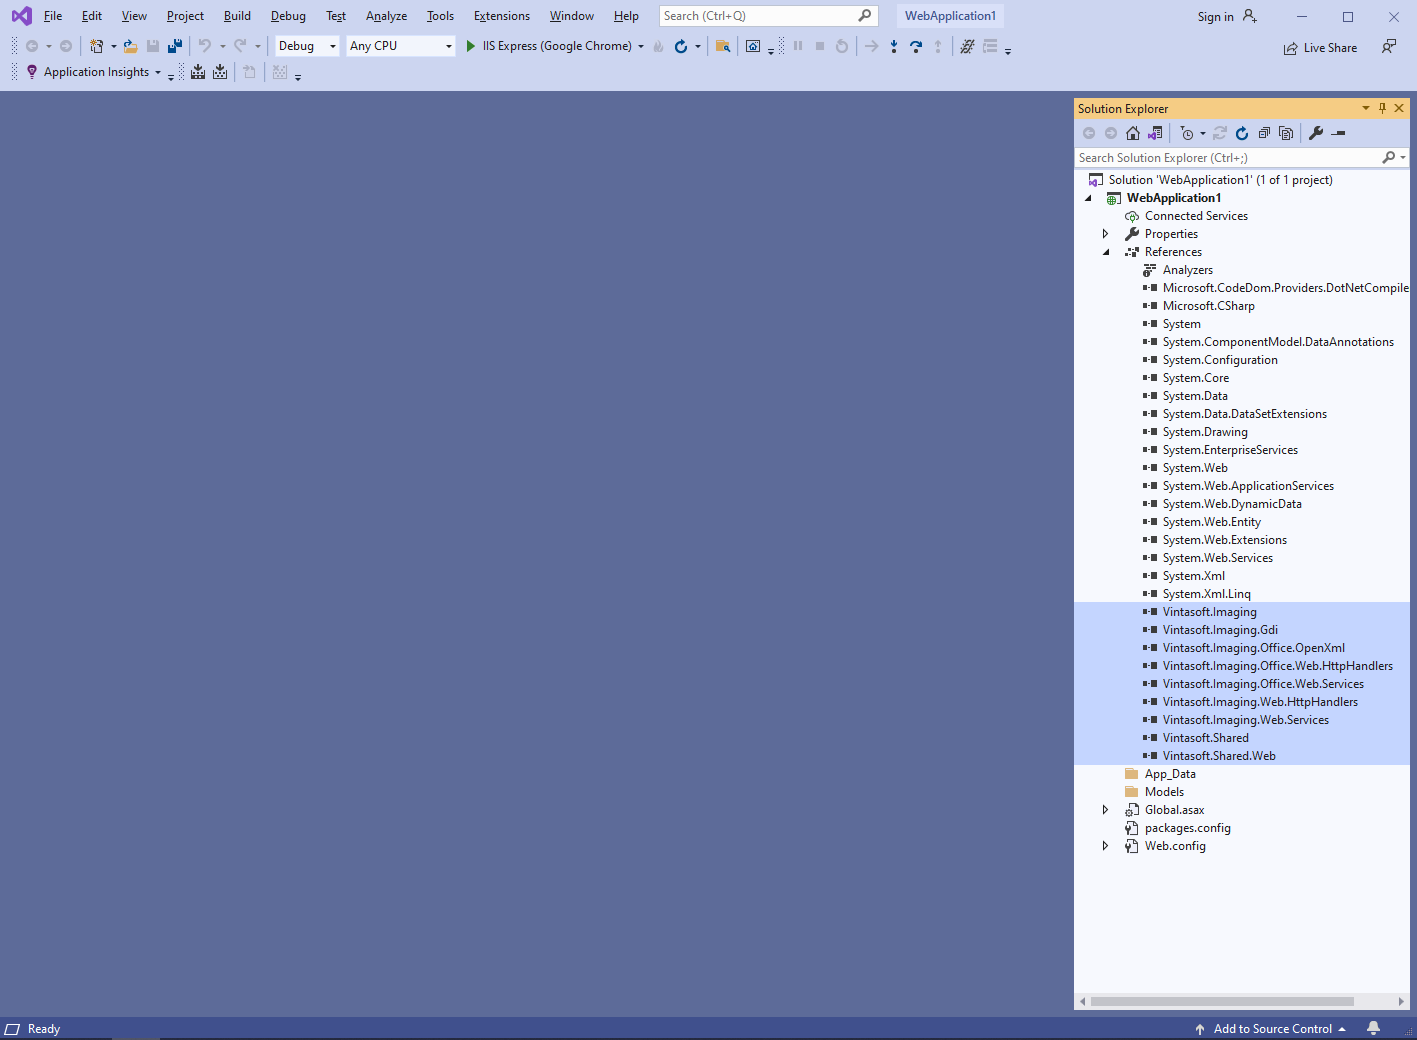This screenshot has height=1040, width=1417.
Task: Open Properties via the wrench icon
Action: [1316, 133]
